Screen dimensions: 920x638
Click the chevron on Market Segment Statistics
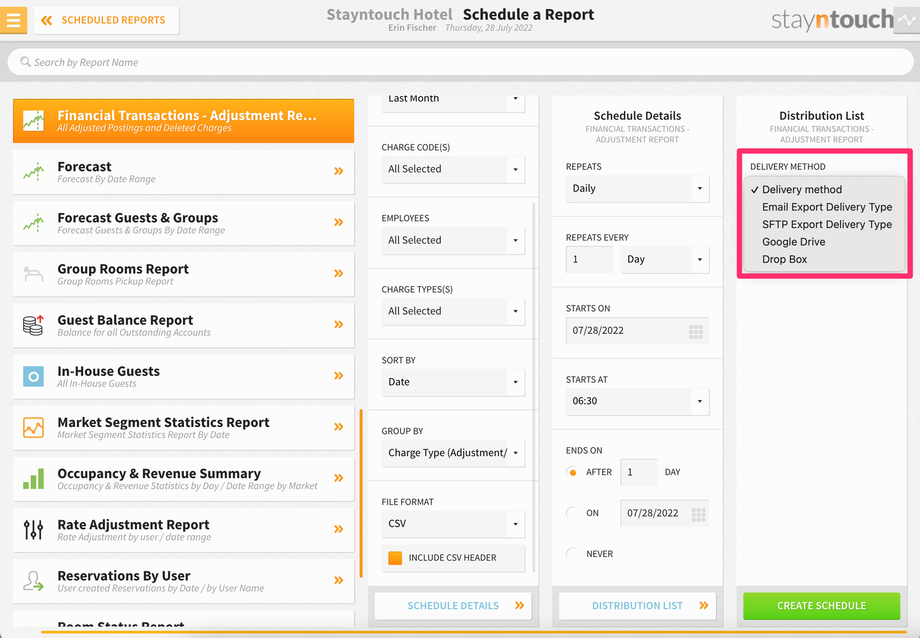pyautogui.click(x=339, y=426)
